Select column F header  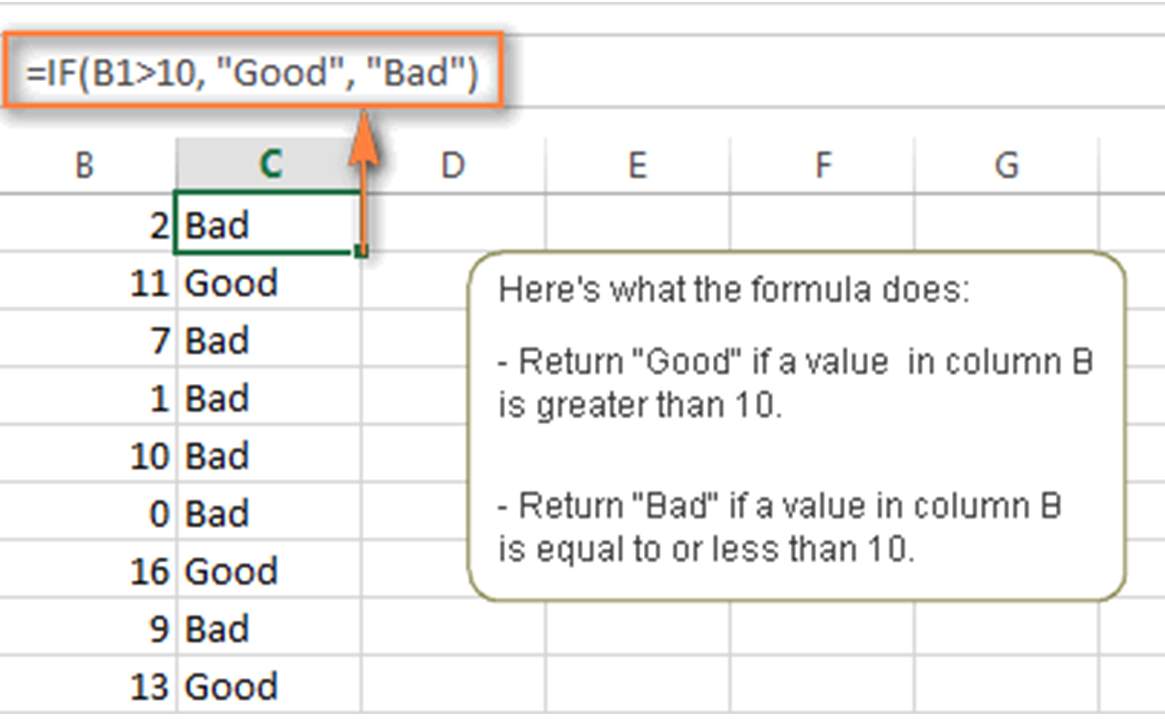[822, 163]
